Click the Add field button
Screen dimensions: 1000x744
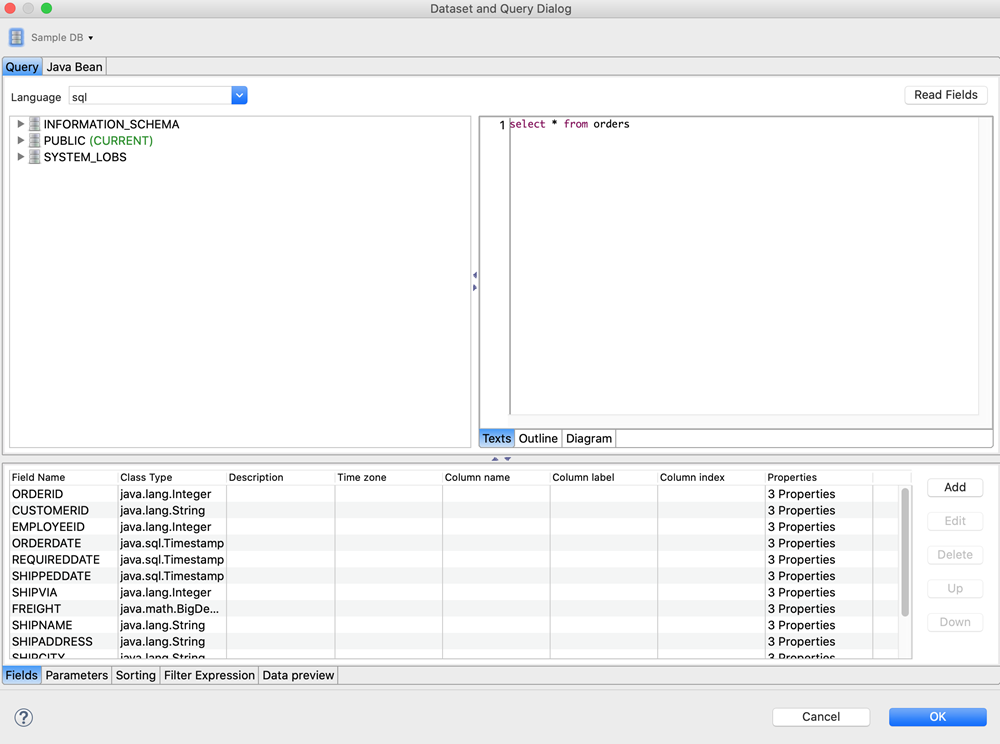tap(955, 488)
